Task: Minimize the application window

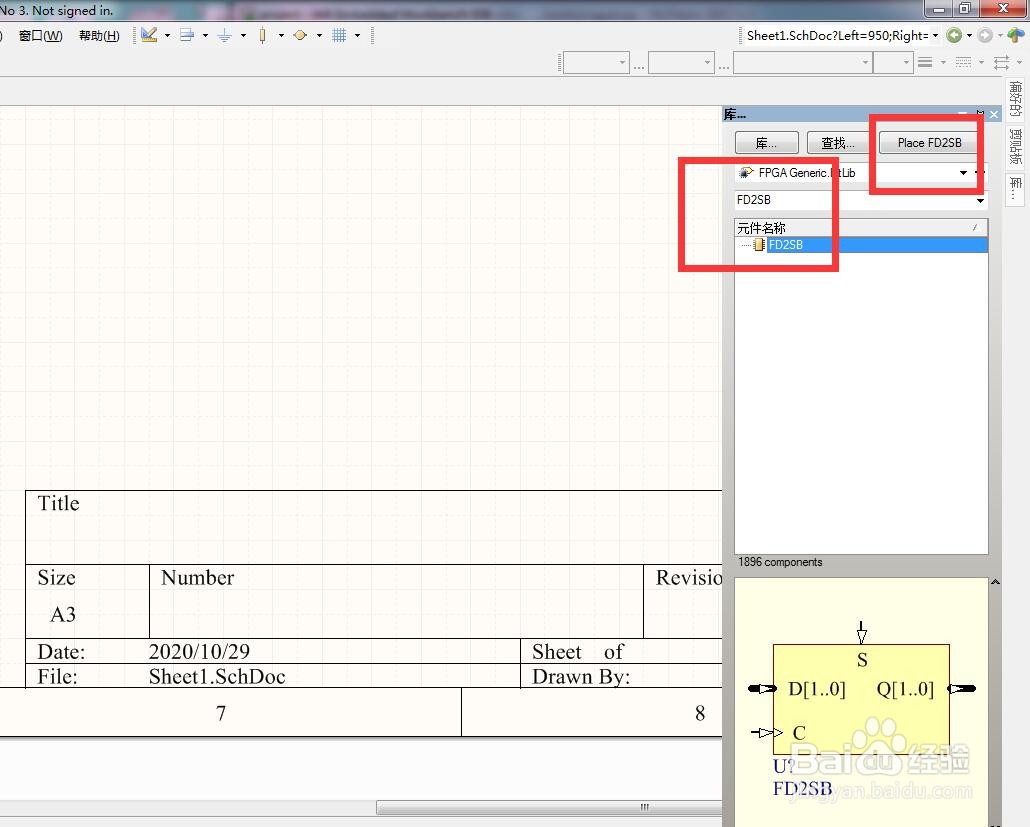Action: tap(939, 8)
